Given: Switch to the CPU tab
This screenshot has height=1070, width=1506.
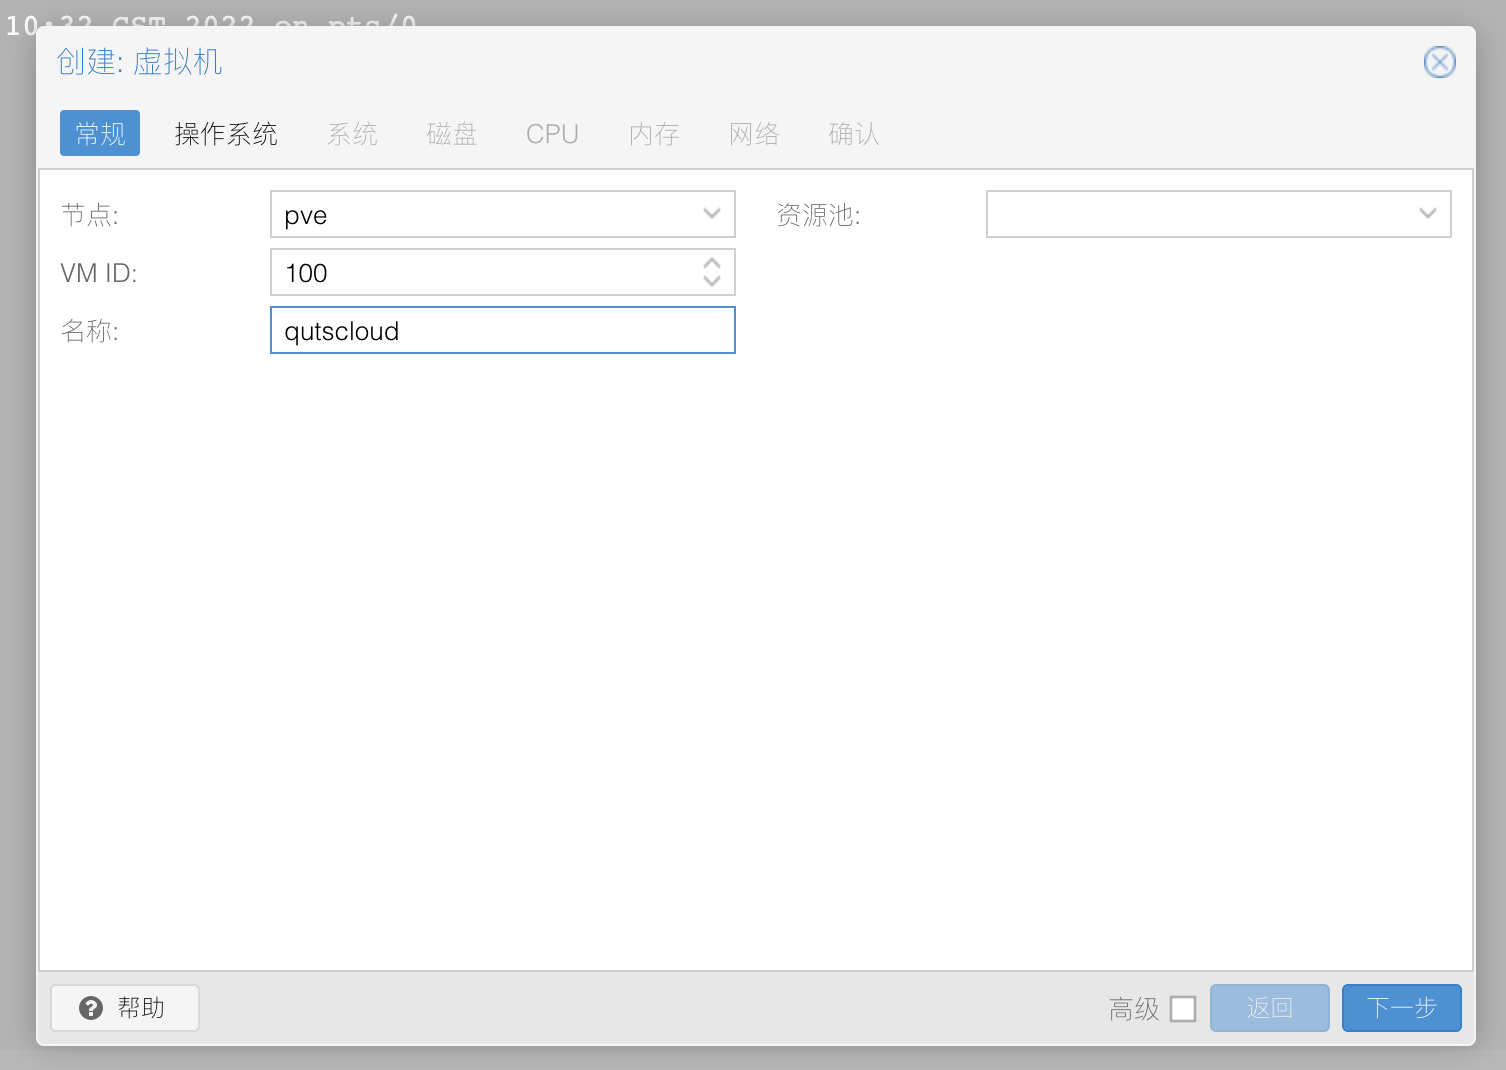Looking at the screenshot, I should pos(552,134).
